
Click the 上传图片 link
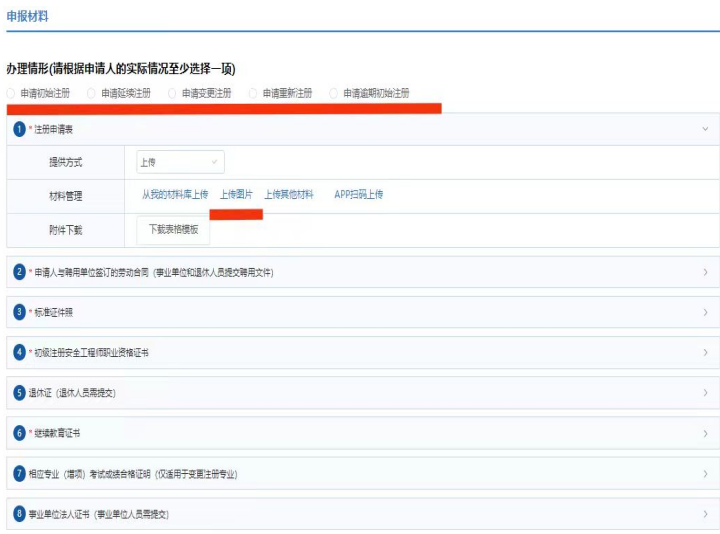point(236,195)
